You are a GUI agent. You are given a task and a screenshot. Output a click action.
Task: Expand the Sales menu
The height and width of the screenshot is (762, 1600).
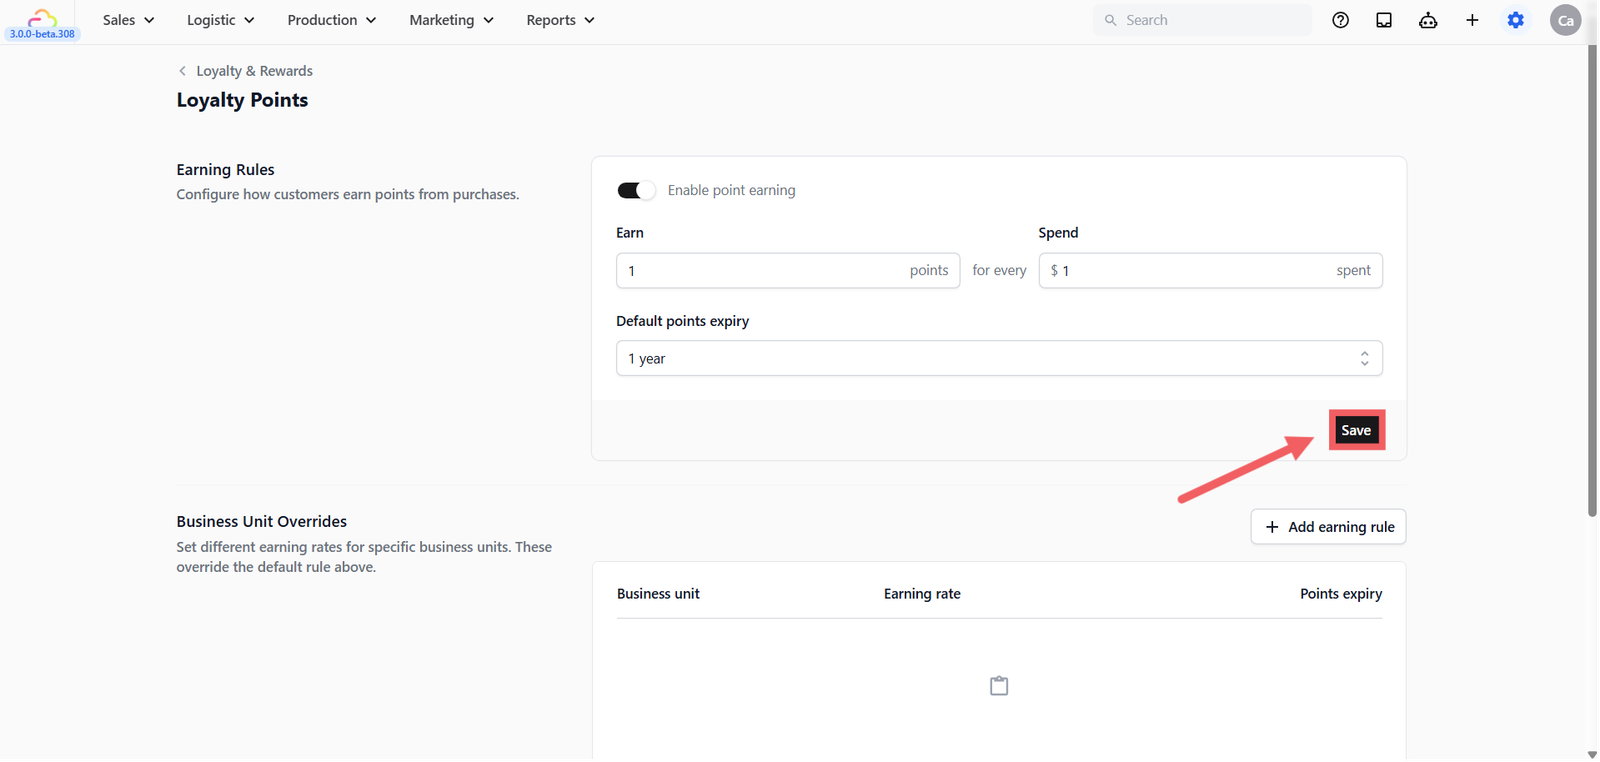coord(128,20)
